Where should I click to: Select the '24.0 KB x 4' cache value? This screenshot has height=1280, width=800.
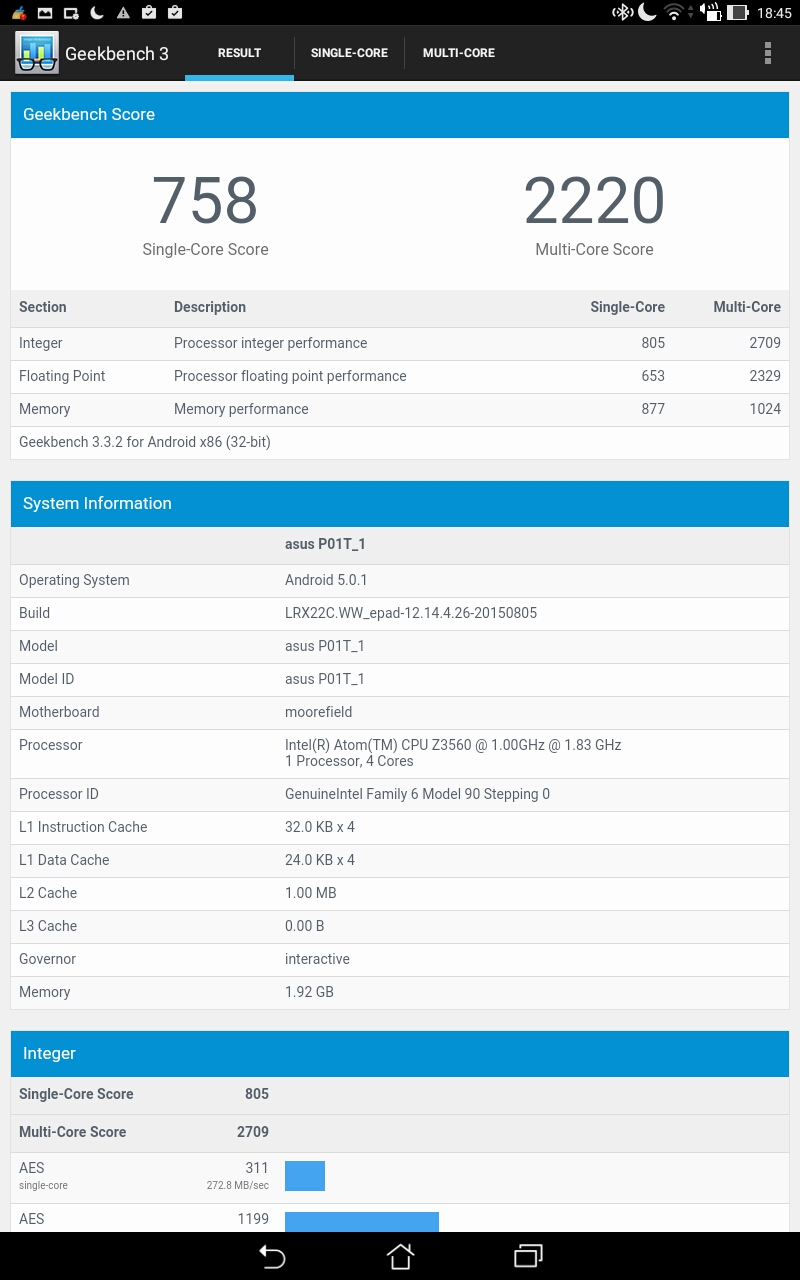320,860
